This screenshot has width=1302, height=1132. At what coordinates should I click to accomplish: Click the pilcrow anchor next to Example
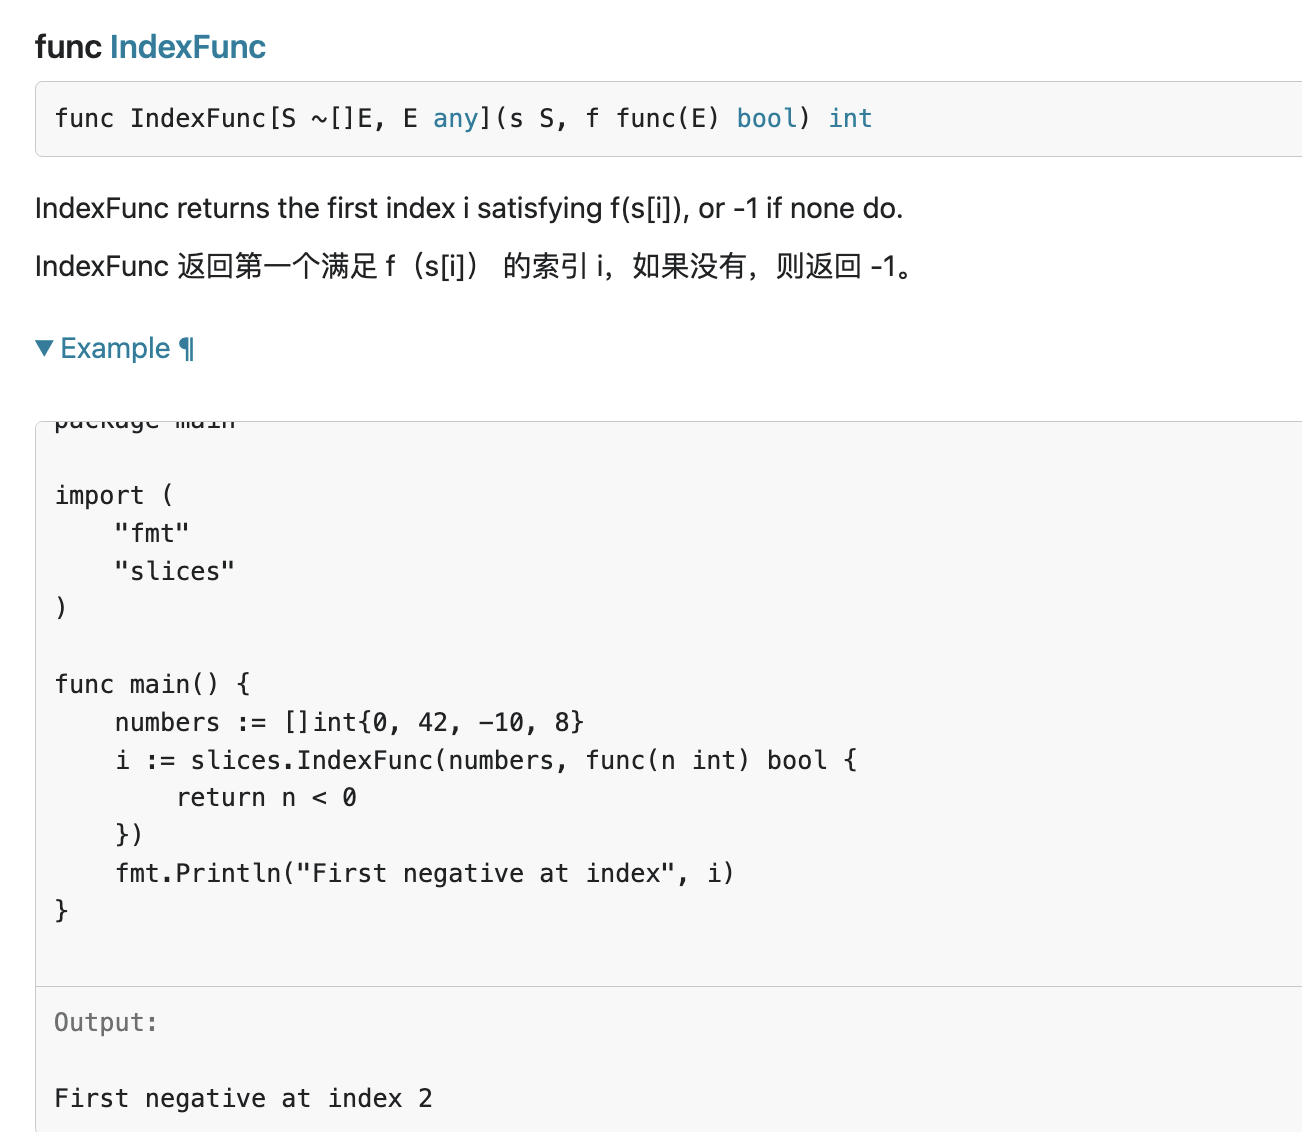187,348
